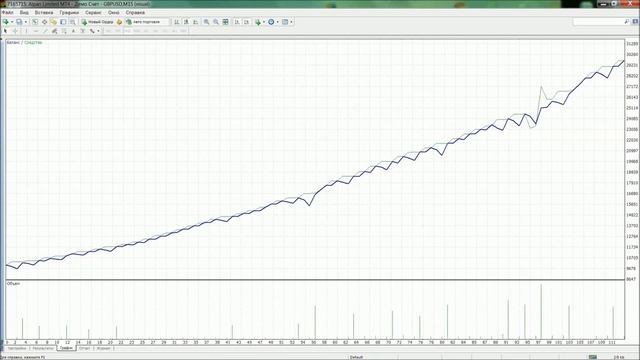The width and height of the screenshot is (640, 360).
Task: Toggle the Market Watch window icon
Action: (x=35, y=22)
